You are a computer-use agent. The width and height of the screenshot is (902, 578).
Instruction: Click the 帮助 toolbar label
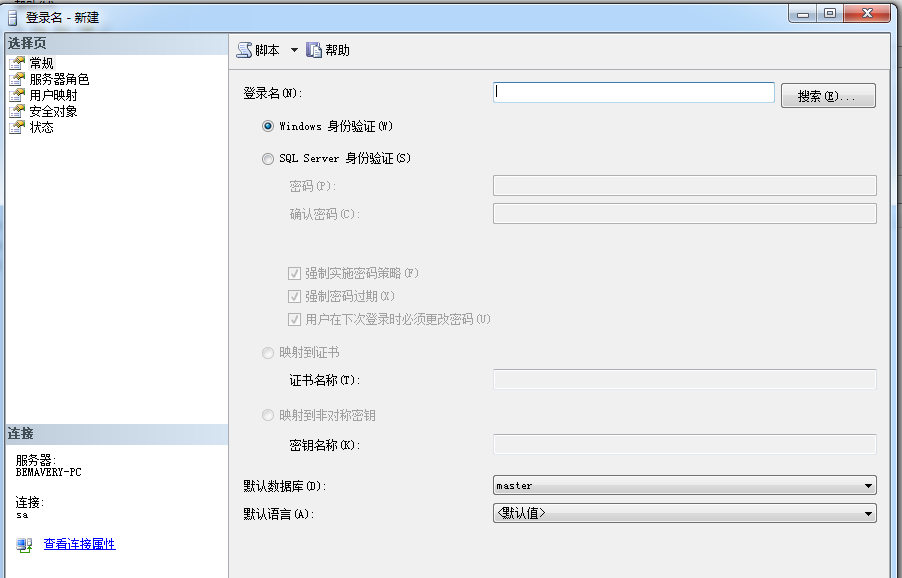338,50
